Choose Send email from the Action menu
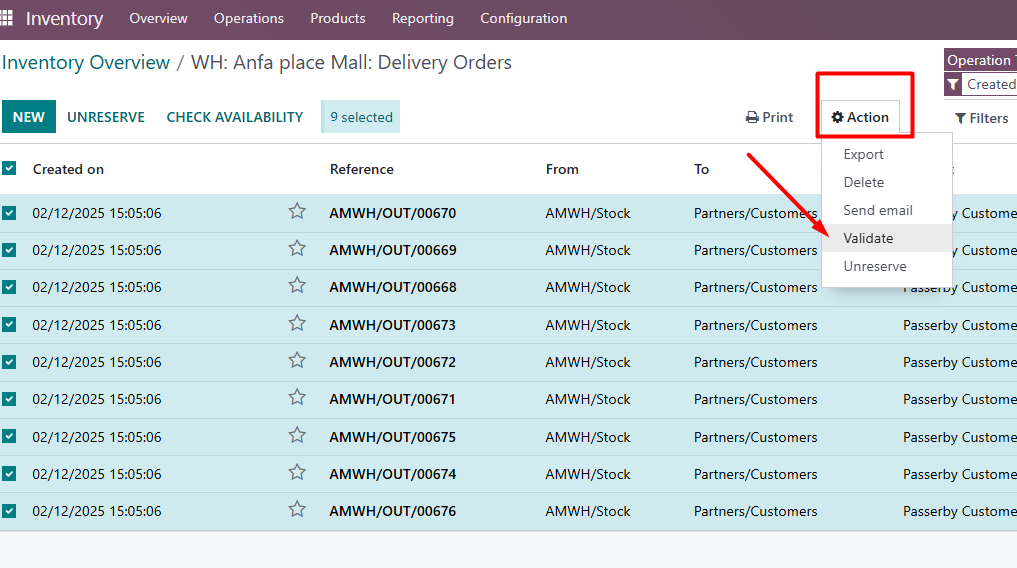 tap(887, 210)
